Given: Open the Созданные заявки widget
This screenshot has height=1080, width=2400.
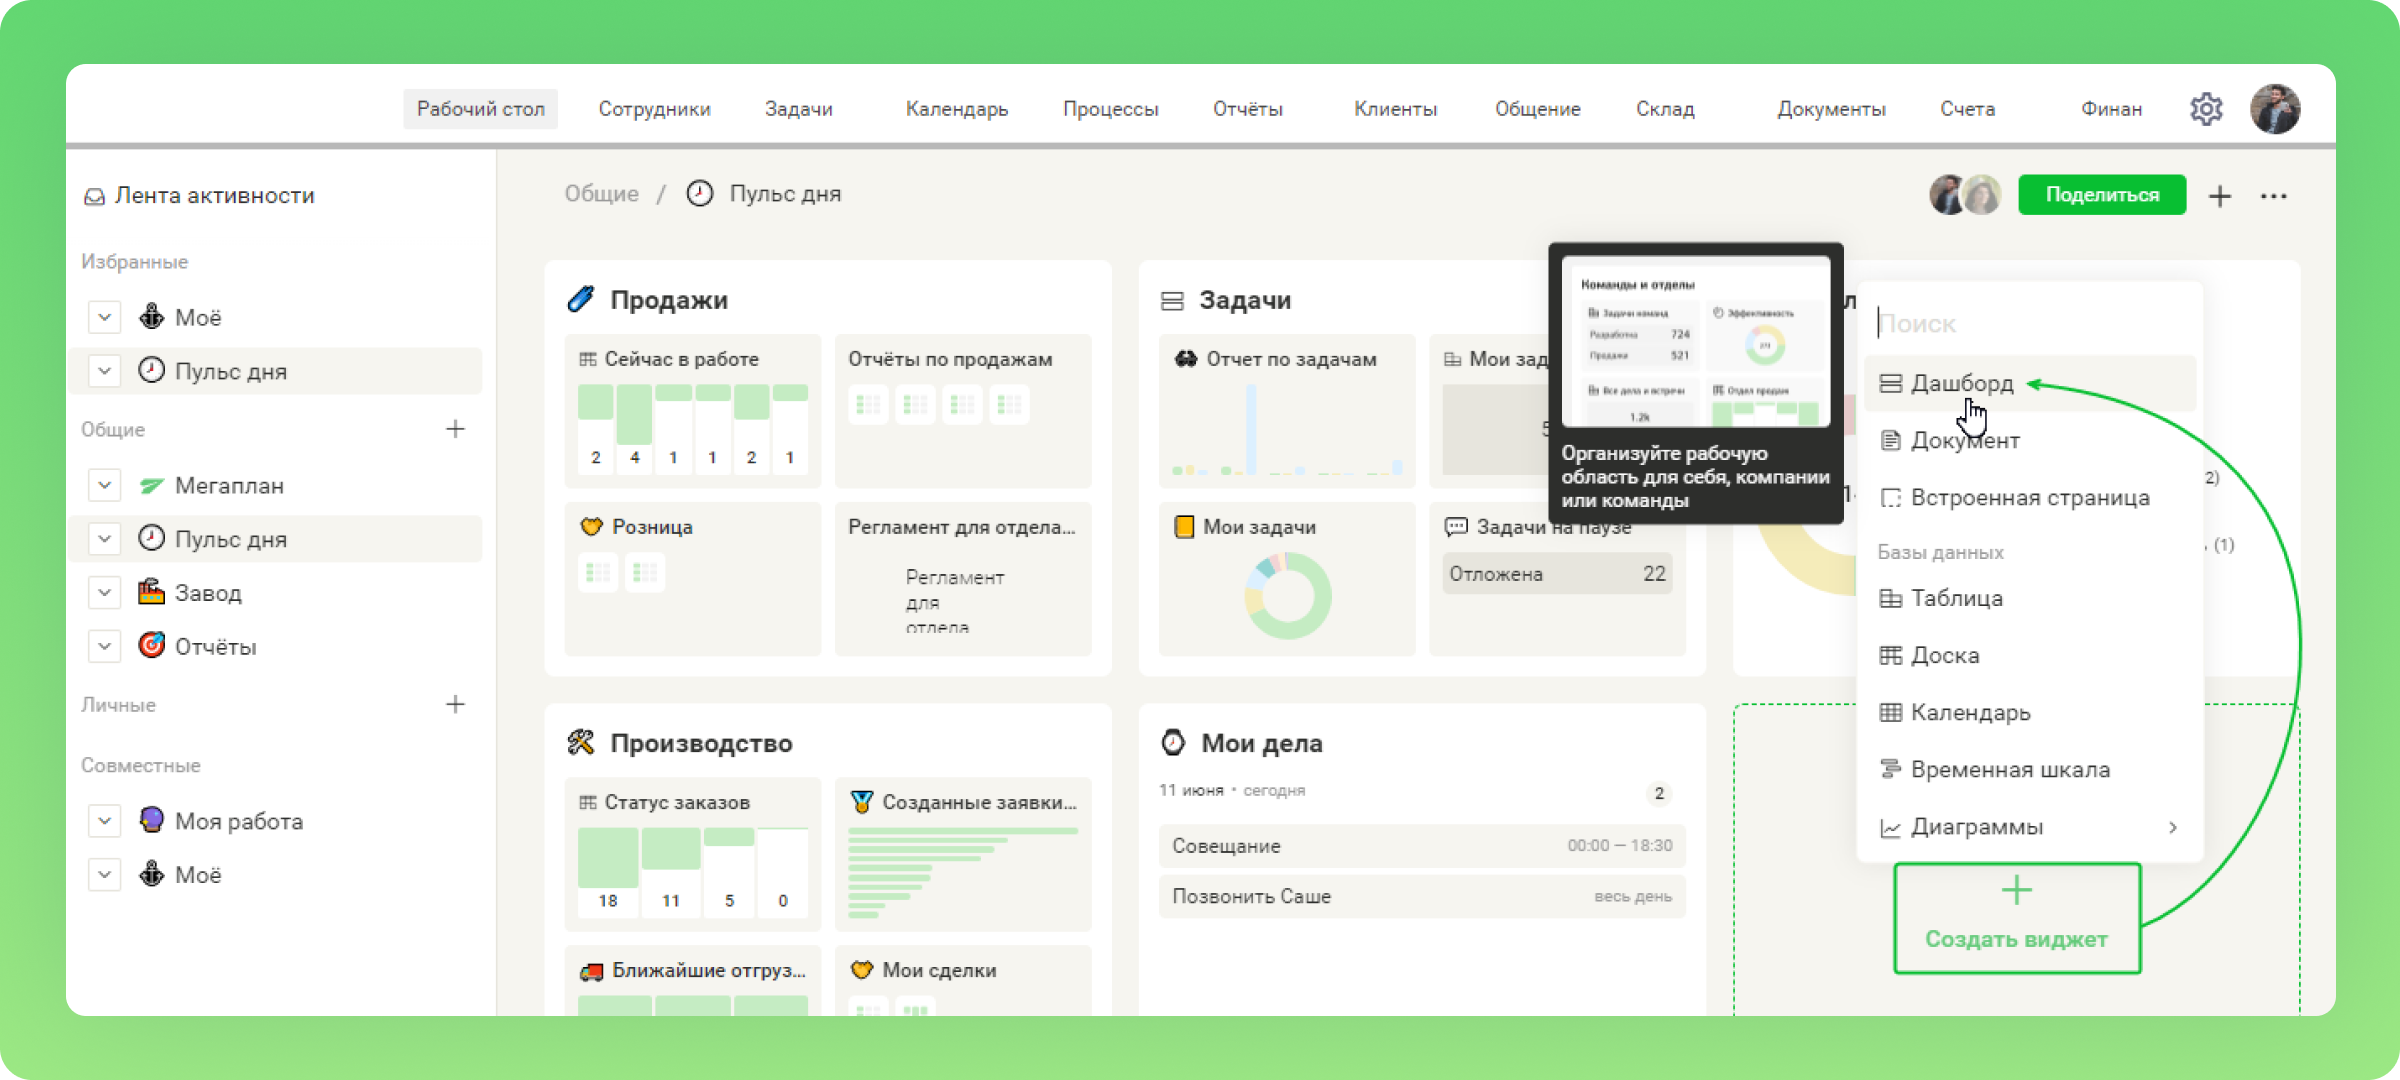Looking at the screenshot, I should click(963, 855).
